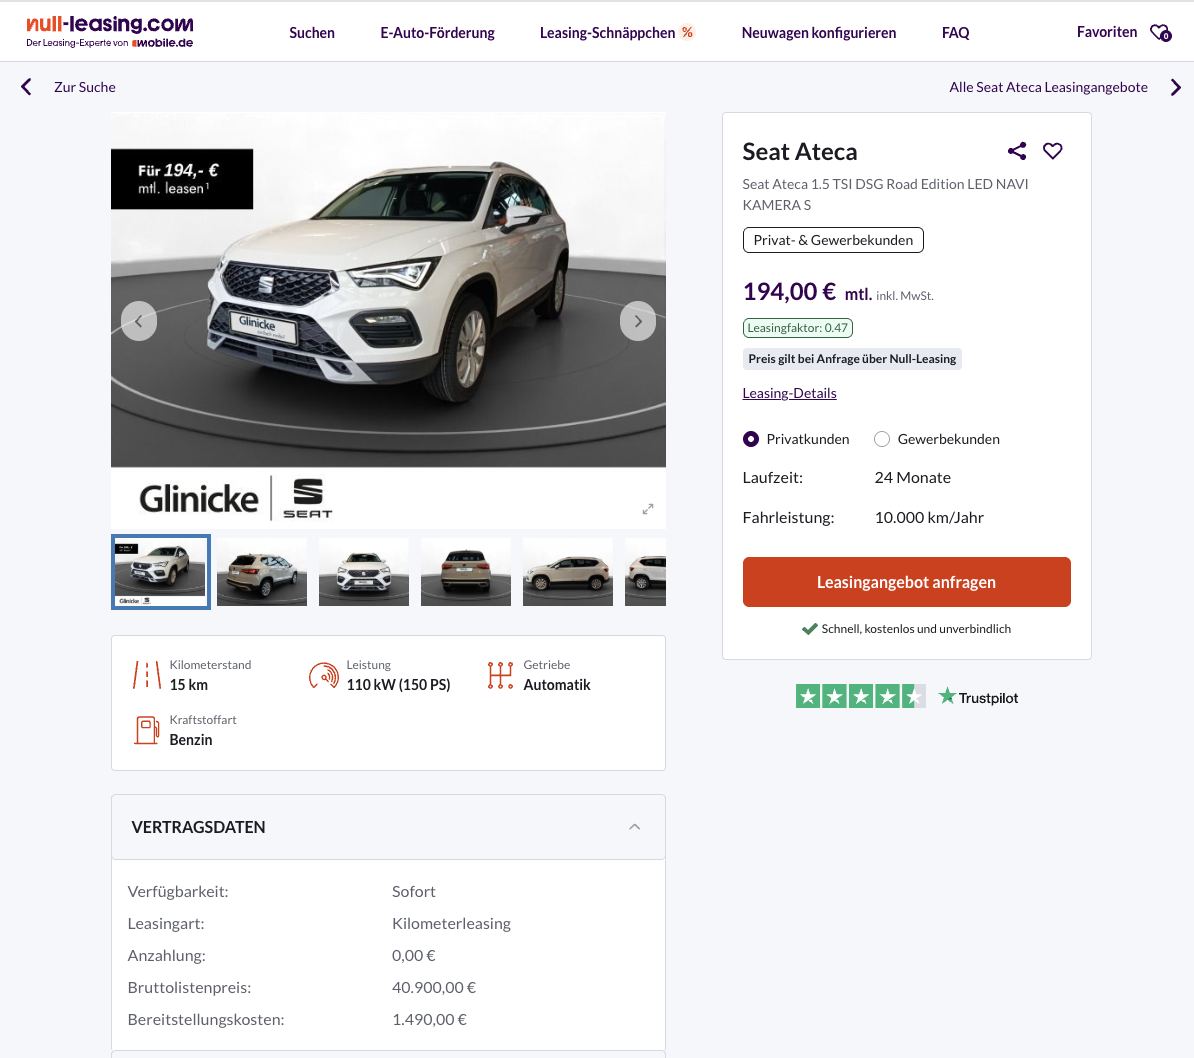Image resolution: width=1194 pixels, height=1058 pixels.
Task: Click the null-leasing.com logo
Action: click(x=110, y=31)
